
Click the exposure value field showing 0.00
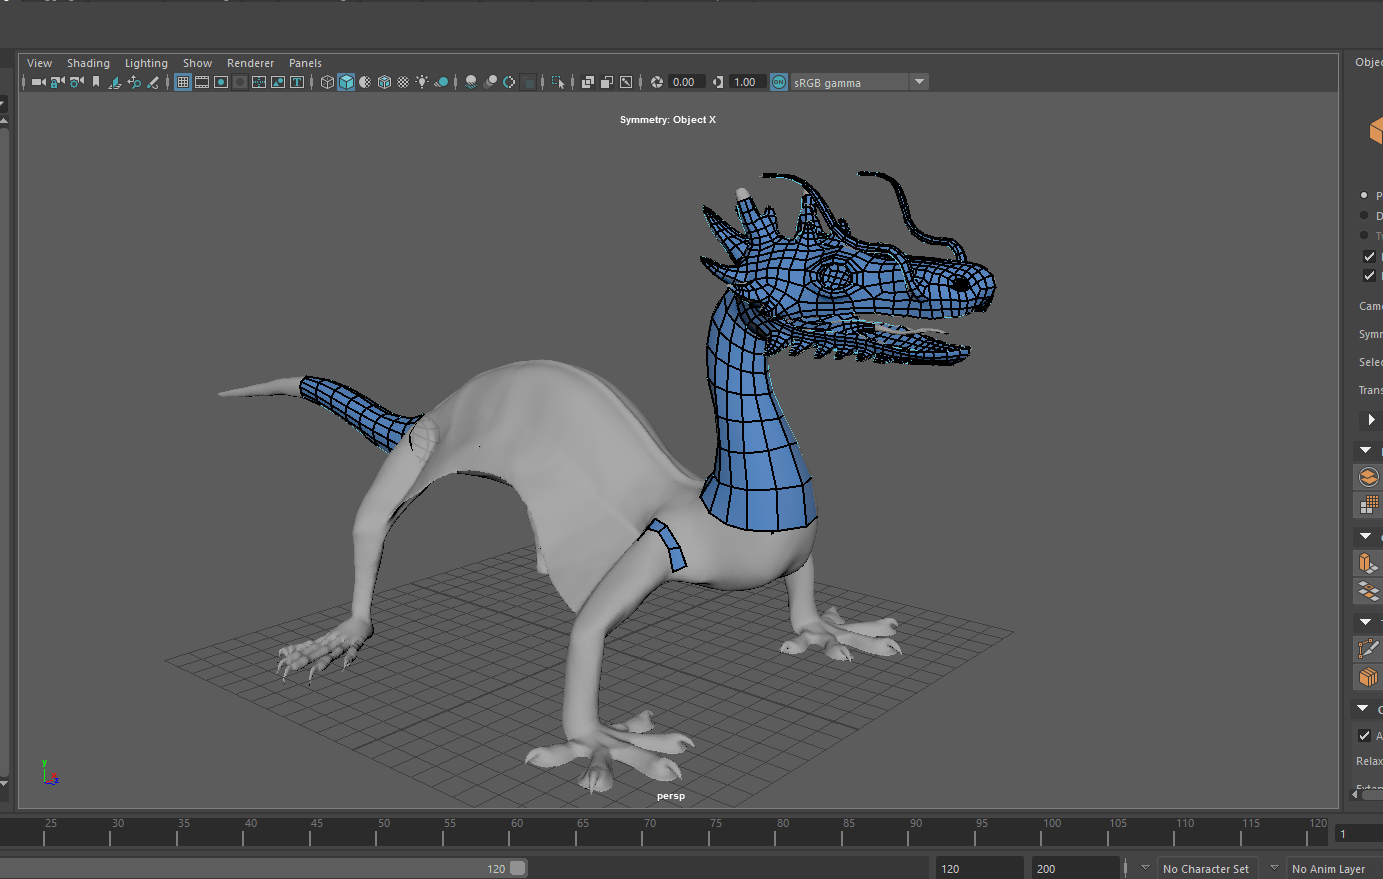(685, 82)
